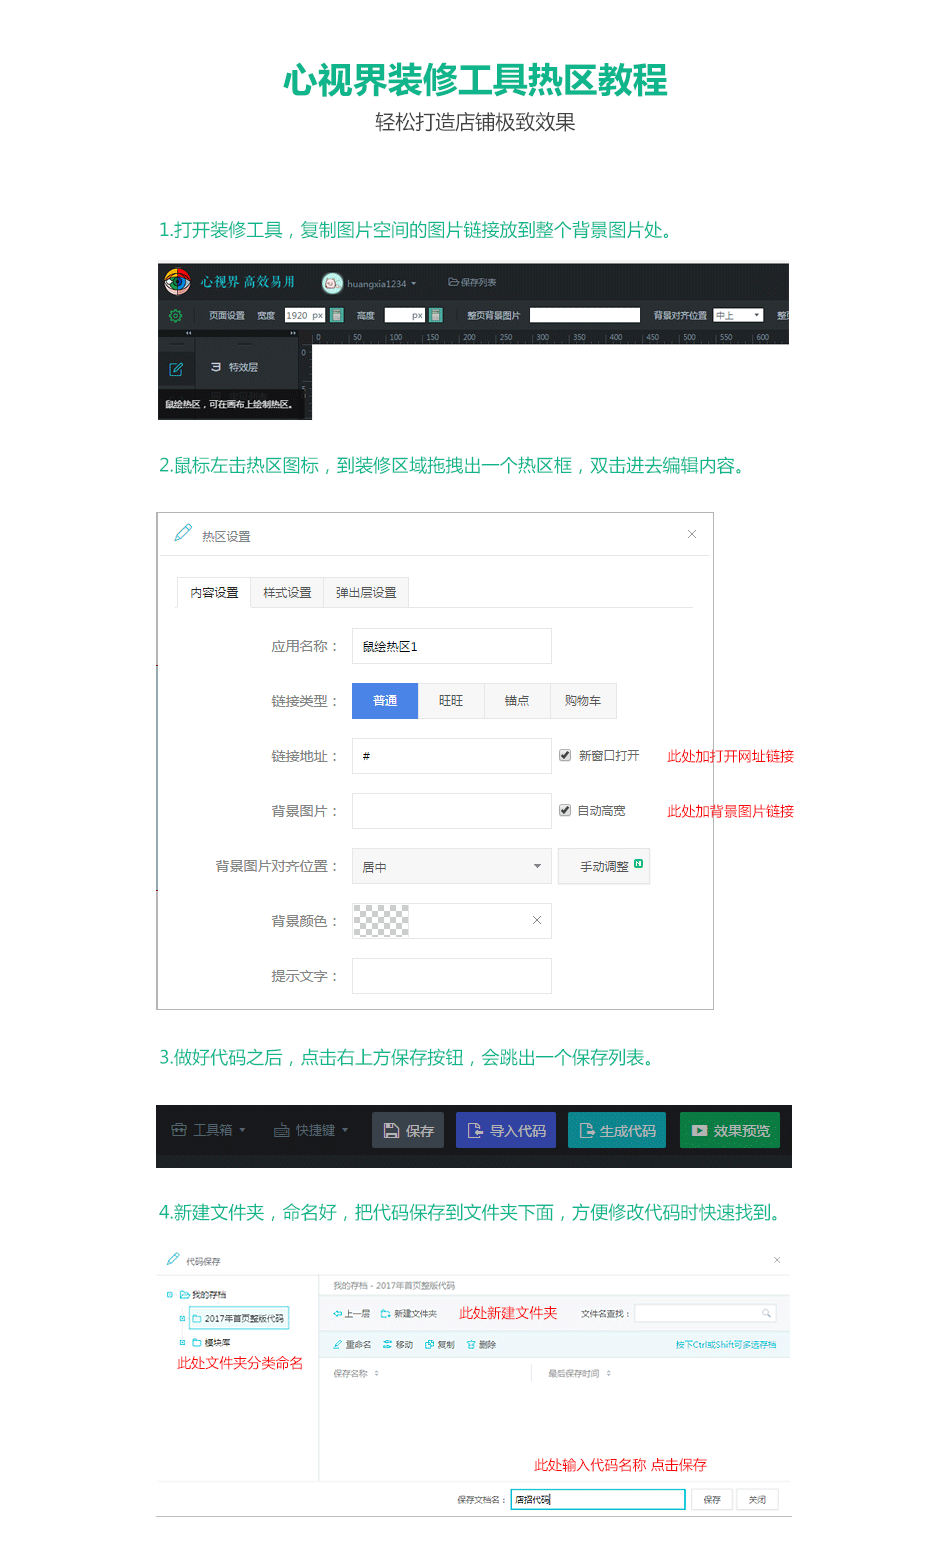950x1552 pixels.
Task: Close the 热区设置 dialog
Action: pyautogui.click(x=692, y=534)
